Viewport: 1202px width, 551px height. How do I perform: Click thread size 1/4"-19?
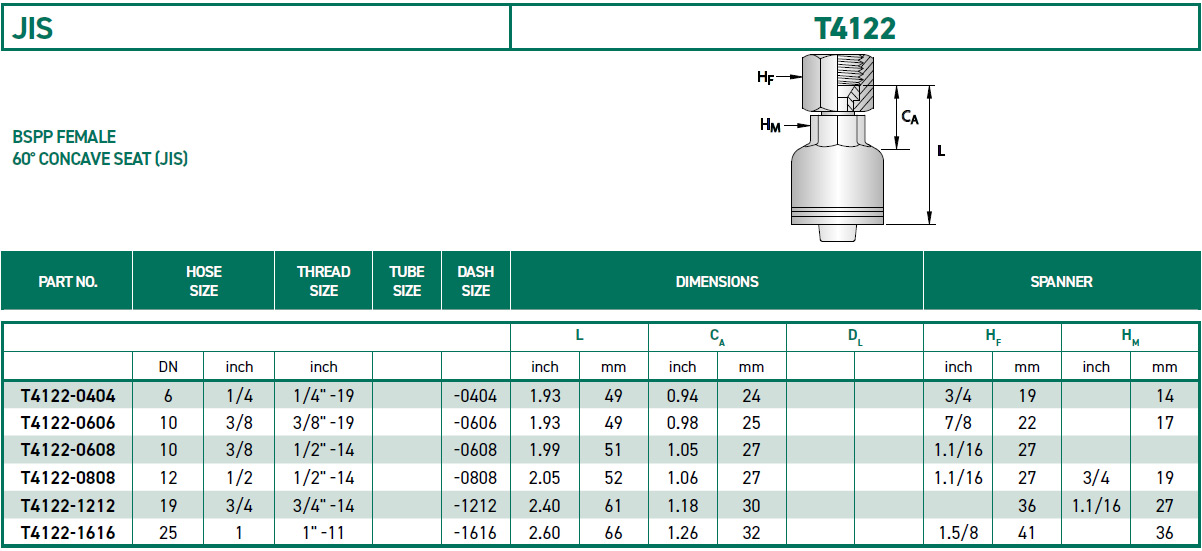pos(324,396)
